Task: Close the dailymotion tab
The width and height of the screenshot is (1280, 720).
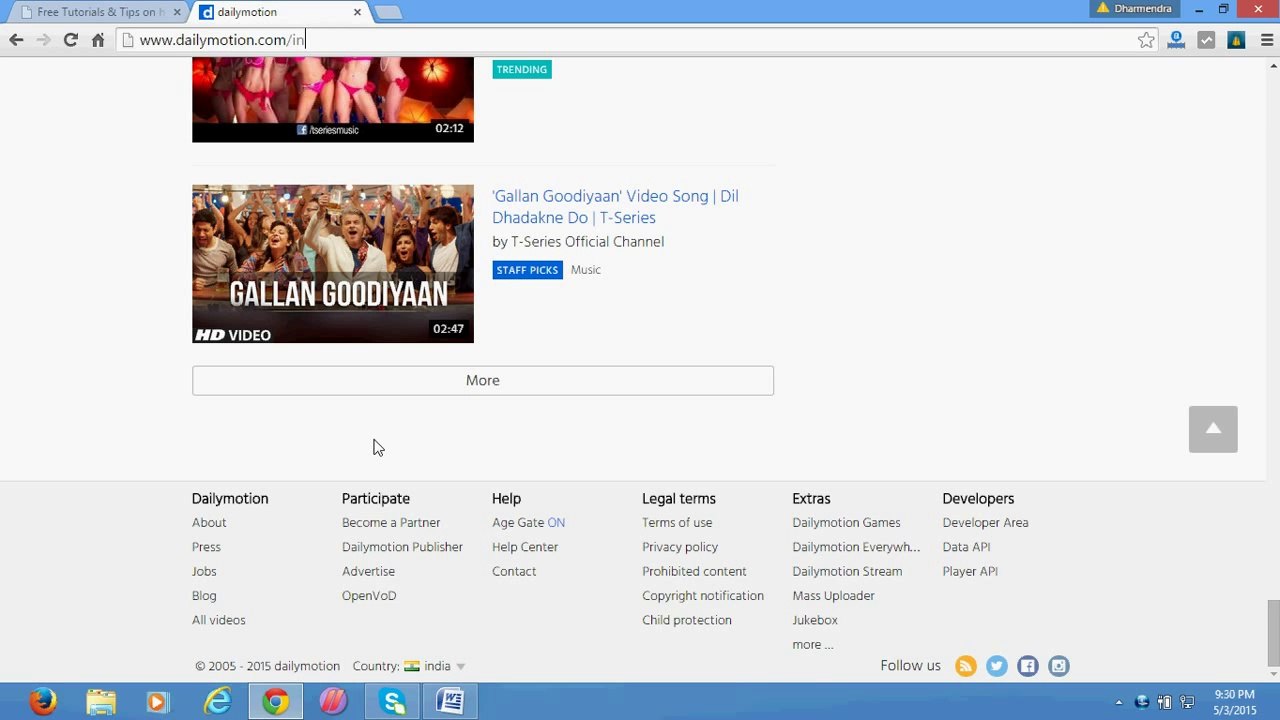Action: pyautogui.click(x=358, y=12)
